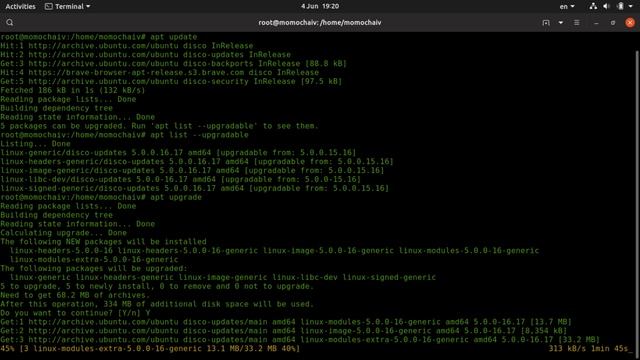
Task: Click the 'Get:2' linux-image download line
Action: tap(284, 331)
